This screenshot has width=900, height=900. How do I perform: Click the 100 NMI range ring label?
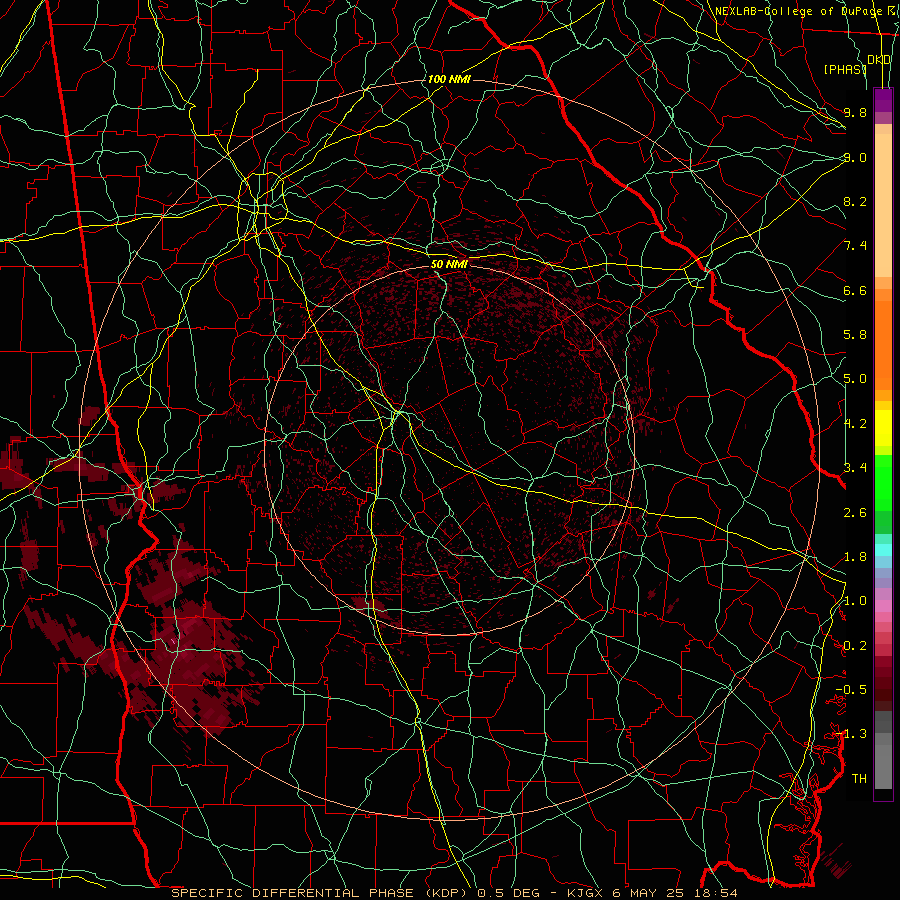(x=449, y=79)
